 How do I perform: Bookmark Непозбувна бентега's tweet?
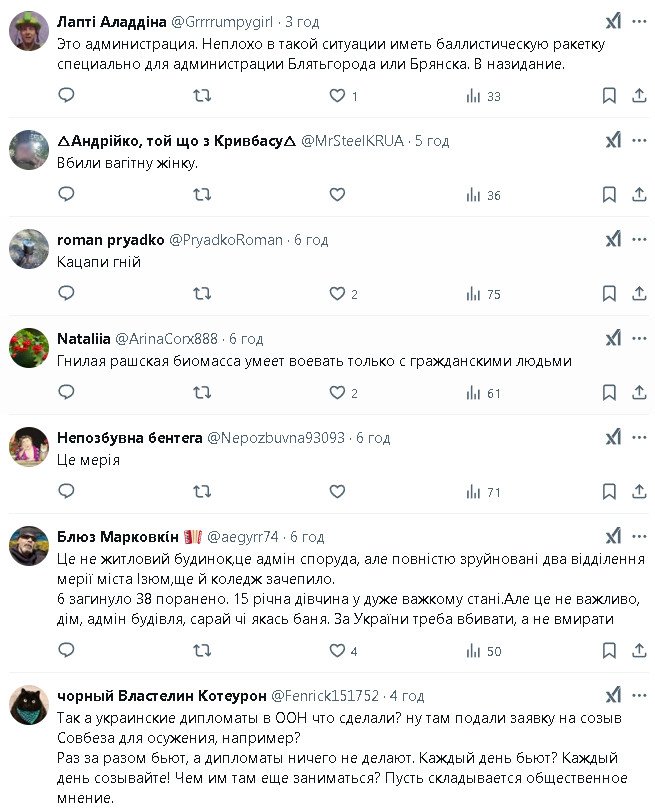[x=609, y=492]
